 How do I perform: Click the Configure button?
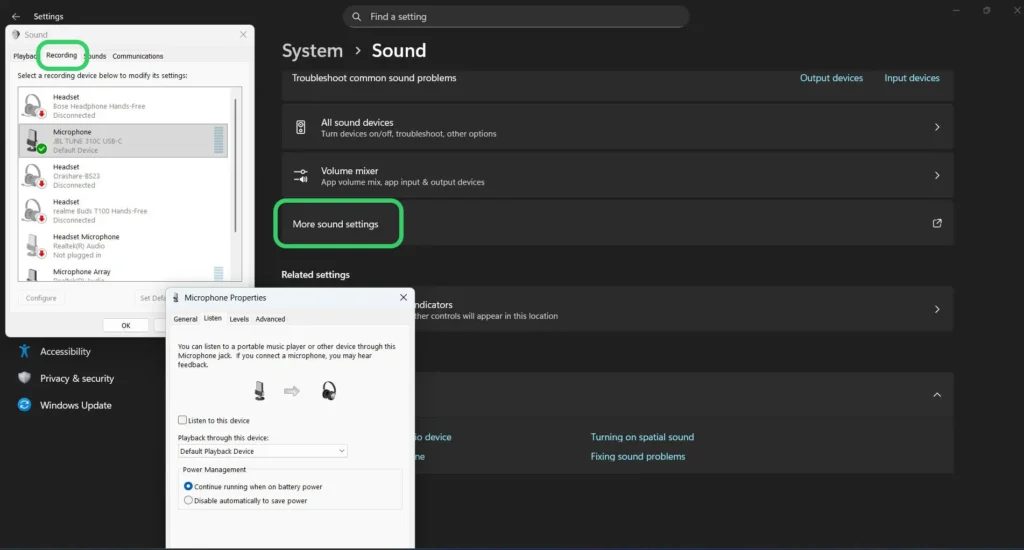(41, 298)
